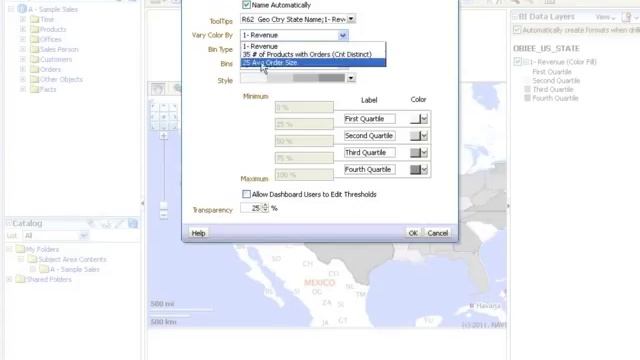Click the A - Sample Sales subject area icon
Viewport: 640px width, 360px height.
(x=22, y=9)
